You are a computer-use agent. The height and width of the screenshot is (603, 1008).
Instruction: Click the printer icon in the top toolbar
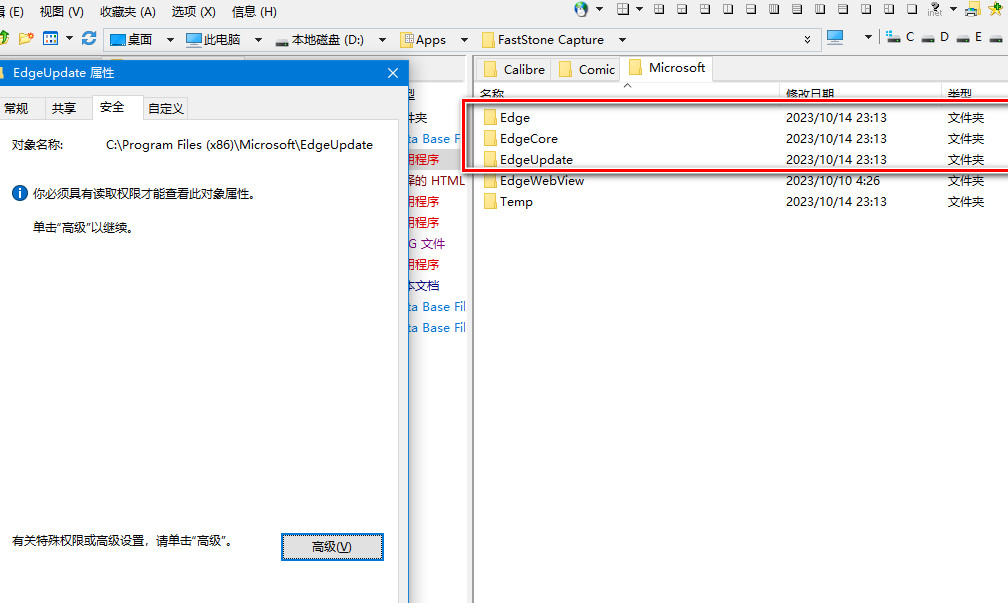971,10
